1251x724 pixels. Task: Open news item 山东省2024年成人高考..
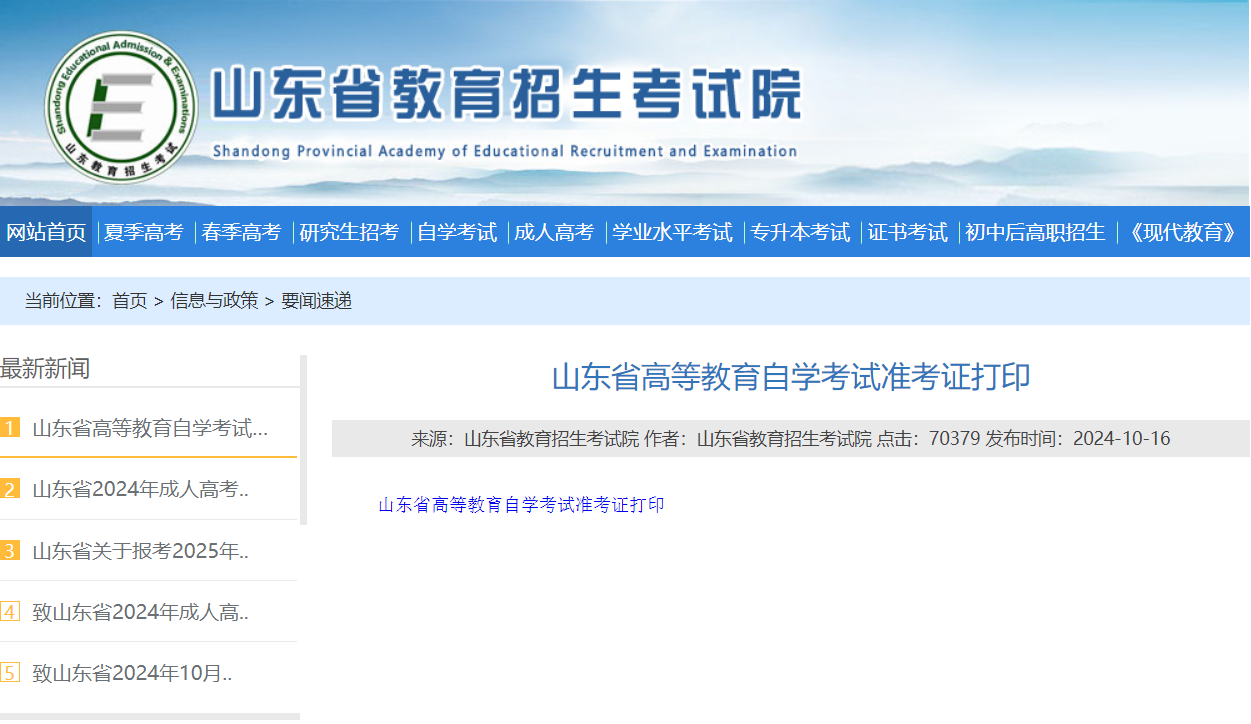point(140,489)
